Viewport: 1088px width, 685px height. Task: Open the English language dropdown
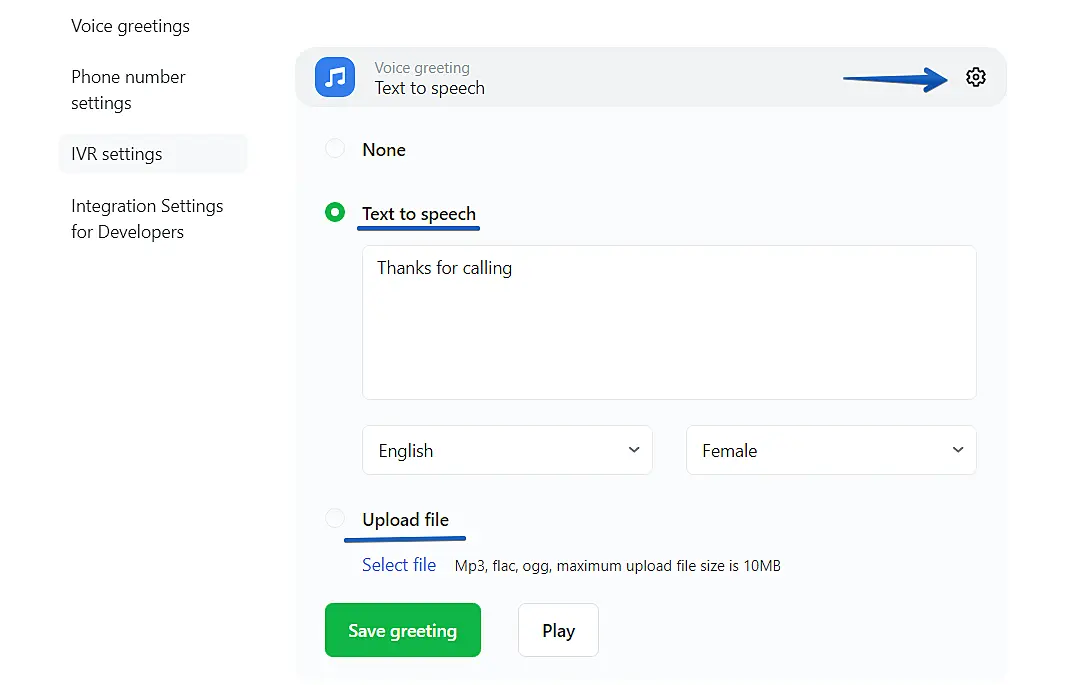[507, 450]
